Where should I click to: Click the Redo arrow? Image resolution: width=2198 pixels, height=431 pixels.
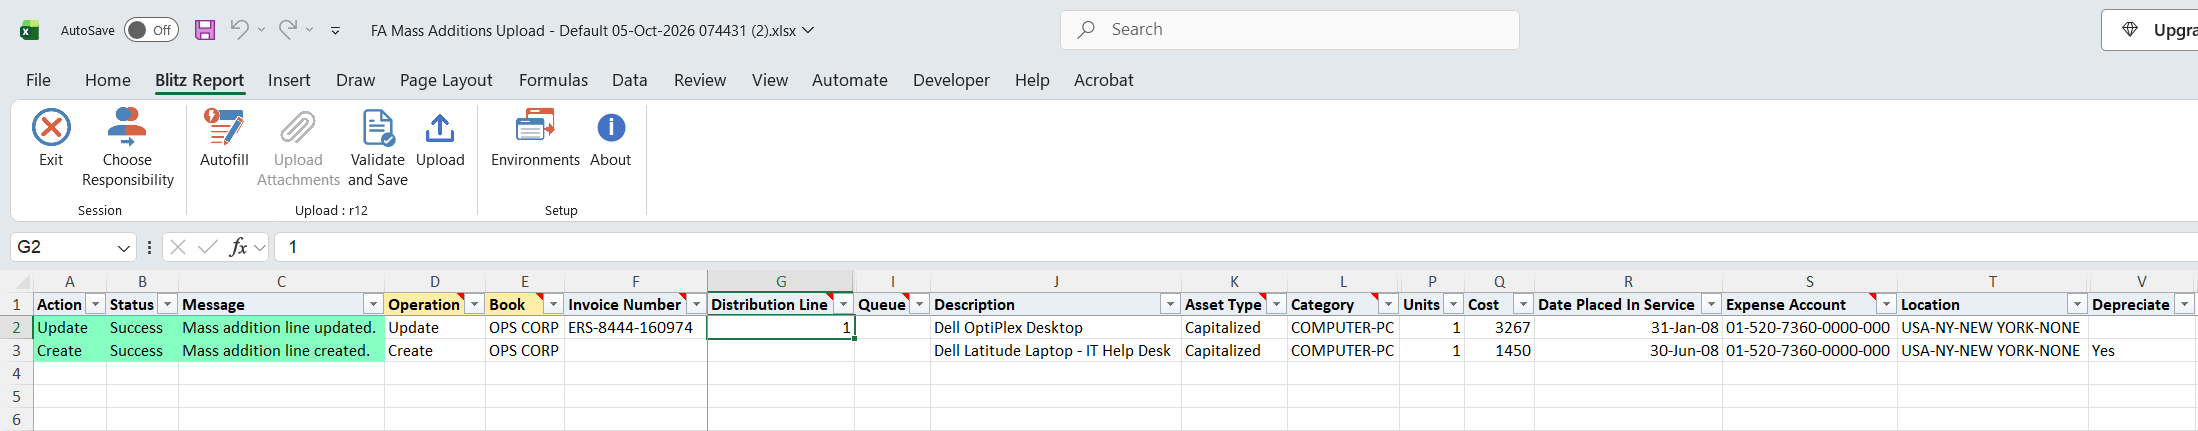(287, 29)
